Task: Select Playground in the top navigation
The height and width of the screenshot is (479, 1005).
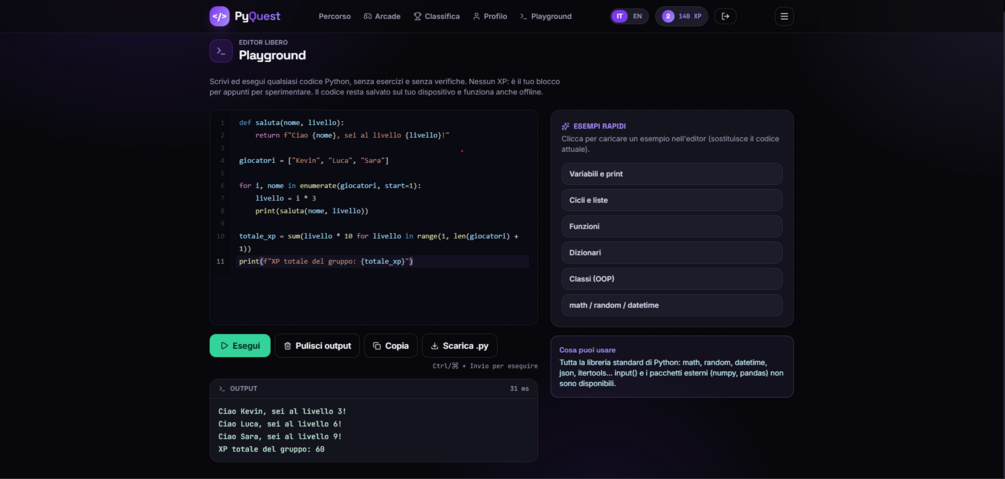Action: 545,17
